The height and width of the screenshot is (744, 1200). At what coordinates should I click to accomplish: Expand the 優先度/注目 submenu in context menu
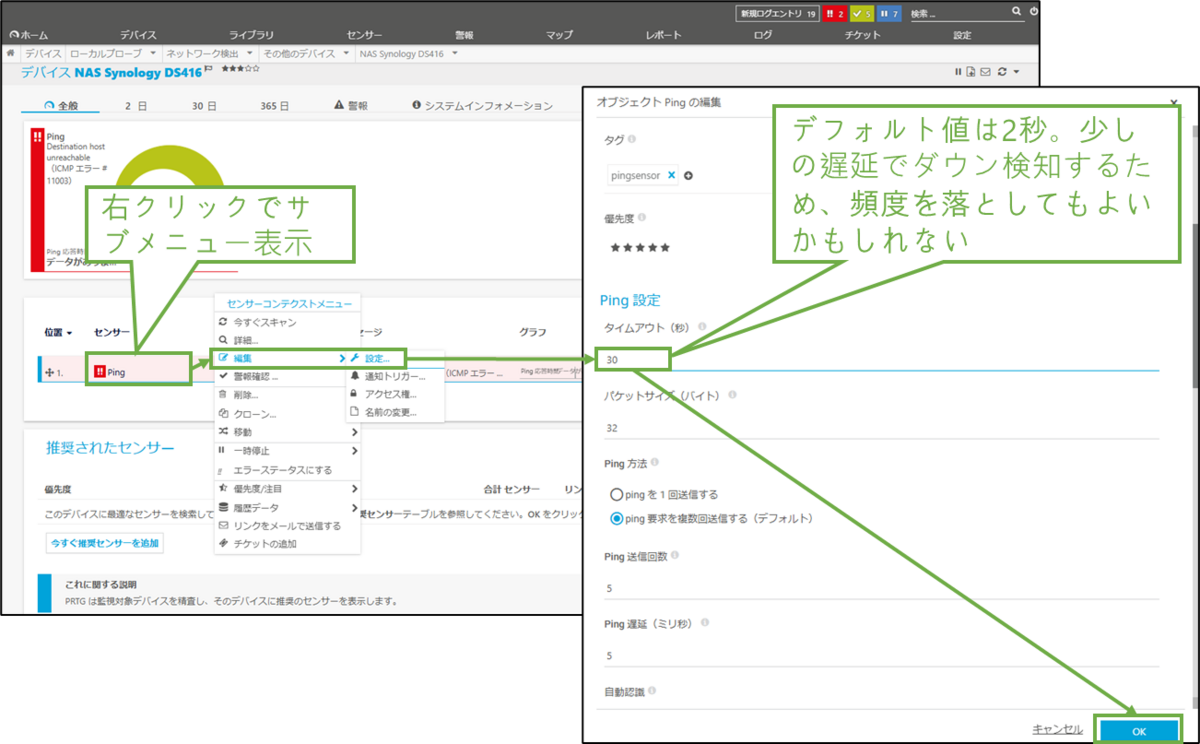click(354, 488)
